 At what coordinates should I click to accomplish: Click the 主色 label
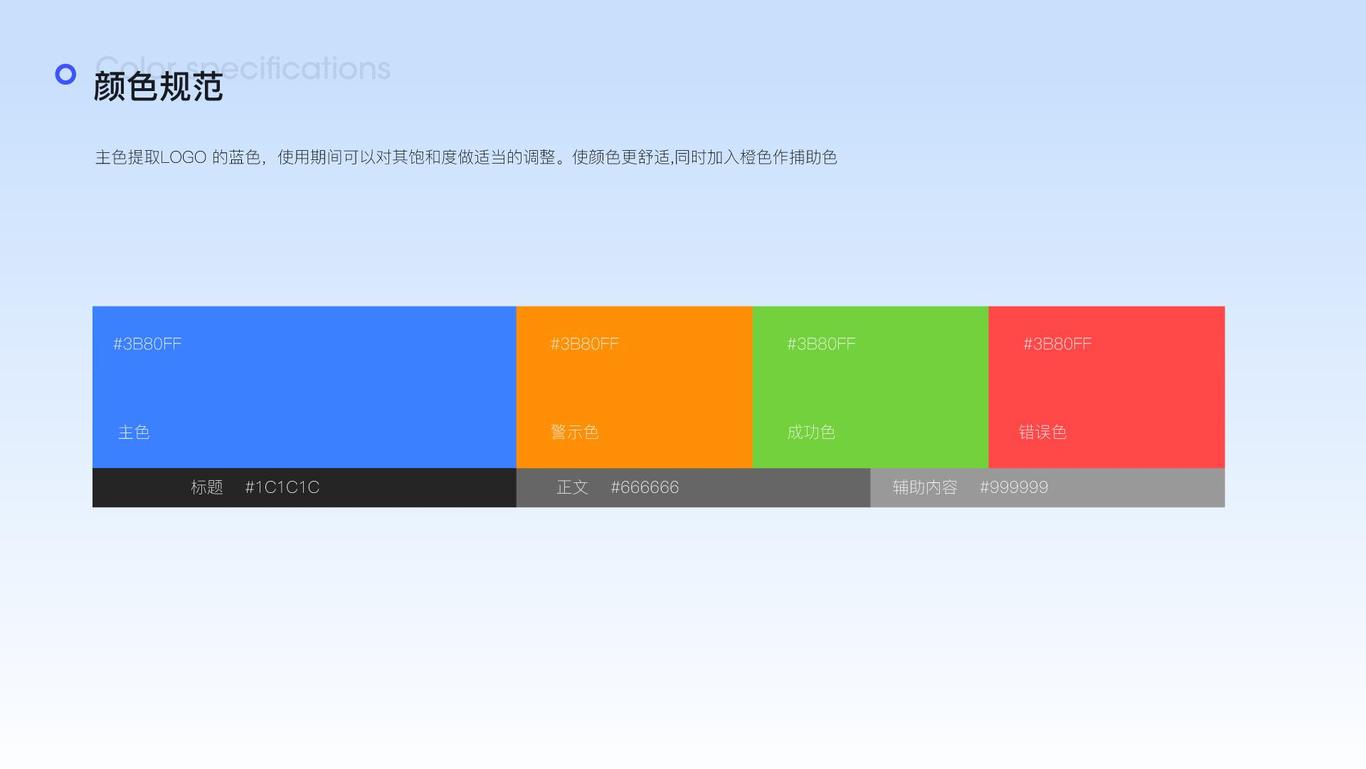coord(134,432)
